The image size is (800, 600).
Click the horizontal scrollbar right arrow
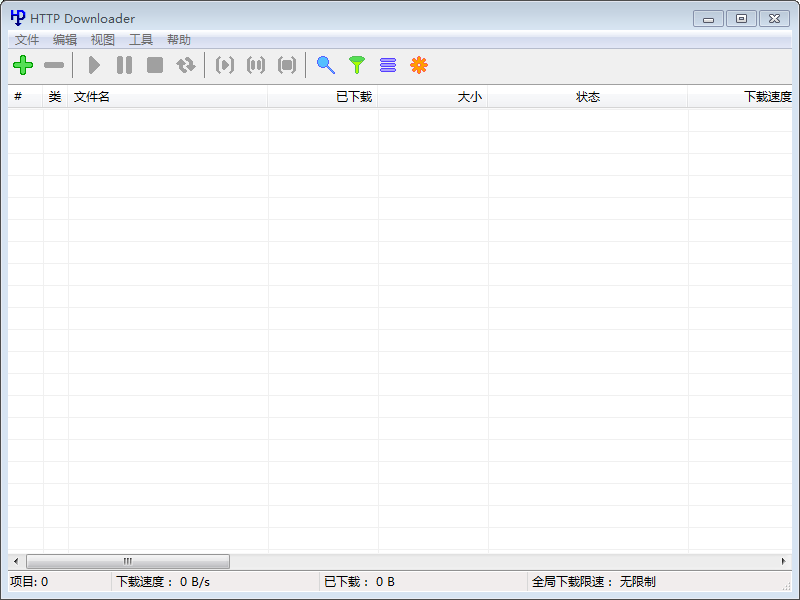point(784,562)
